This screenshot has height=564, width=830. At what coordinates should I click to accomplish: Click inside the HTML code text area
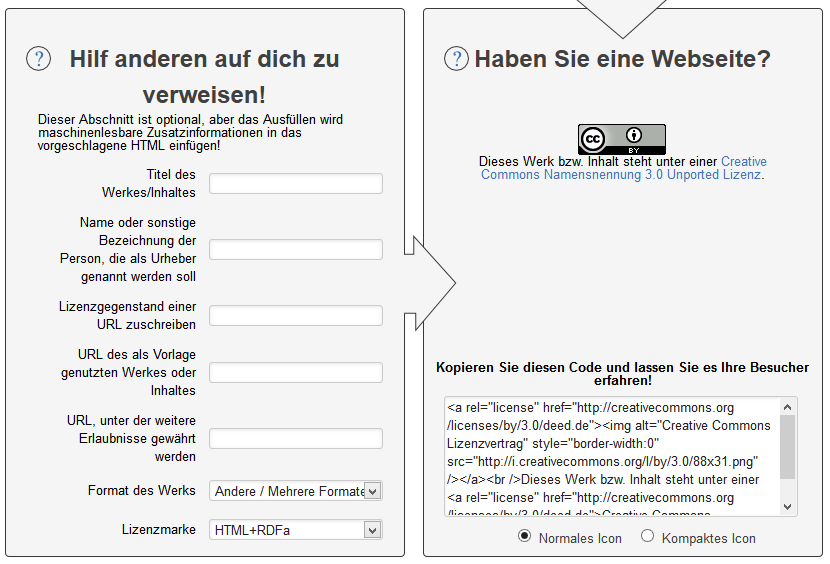610,457
